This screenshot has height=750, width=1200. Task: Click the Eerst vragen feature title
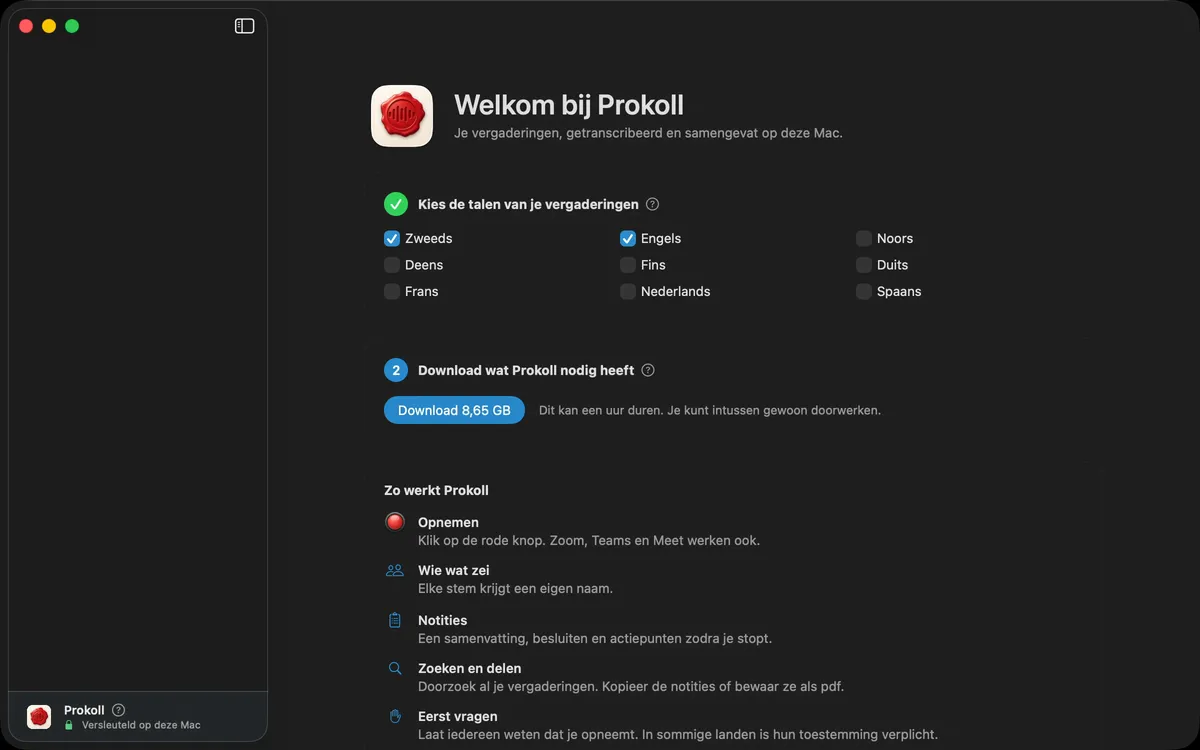pos(458,716)
